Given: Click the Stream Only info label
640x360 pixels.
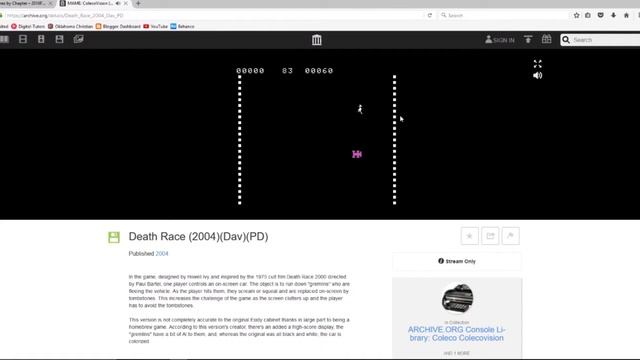Looking at the screenshot, I should coord(457,261).
